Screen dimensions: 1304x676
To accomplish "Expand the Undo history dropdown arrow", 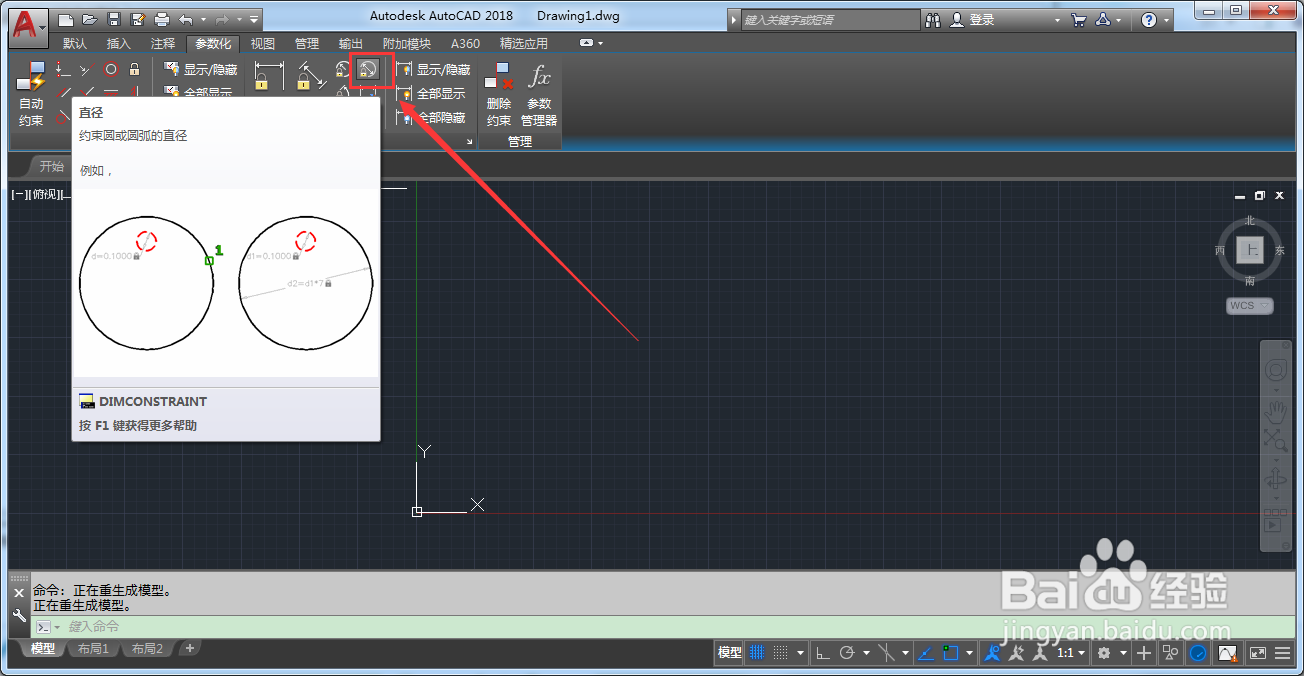I will [203, 19].
